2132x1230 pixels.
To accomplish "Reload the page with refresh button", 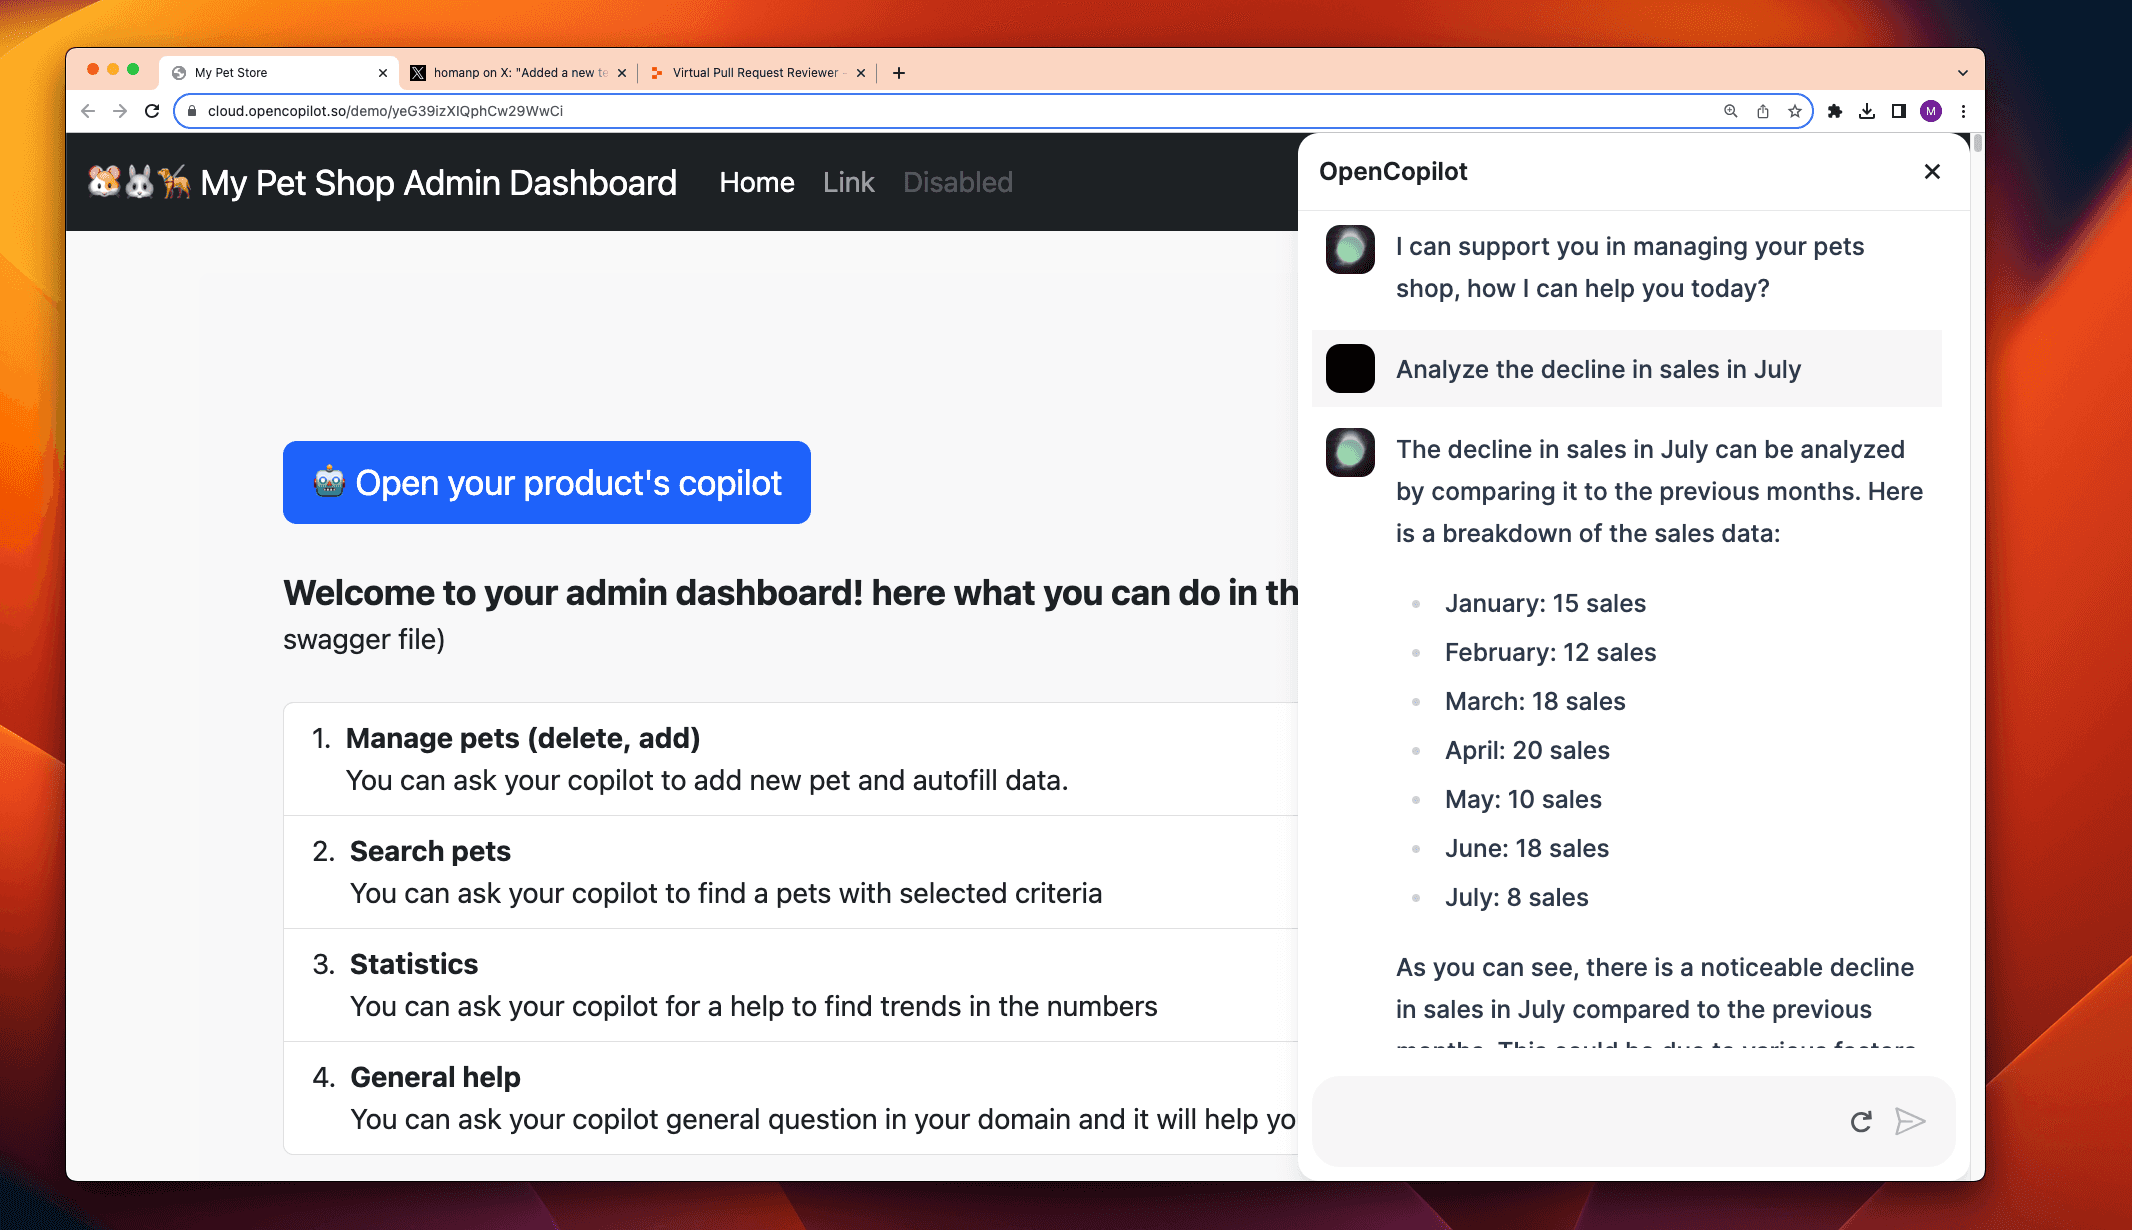I will pyautogui.click(x=152, y=111).
